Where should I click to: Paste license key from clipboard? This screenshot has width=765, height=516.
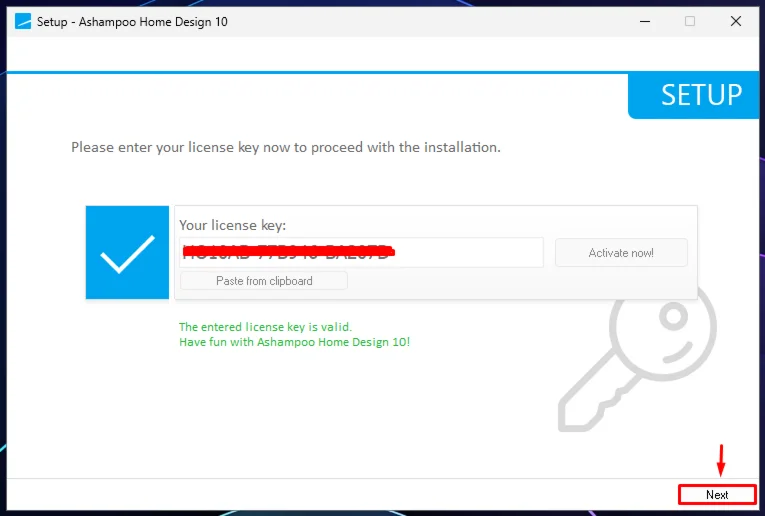tap(264, 281)
